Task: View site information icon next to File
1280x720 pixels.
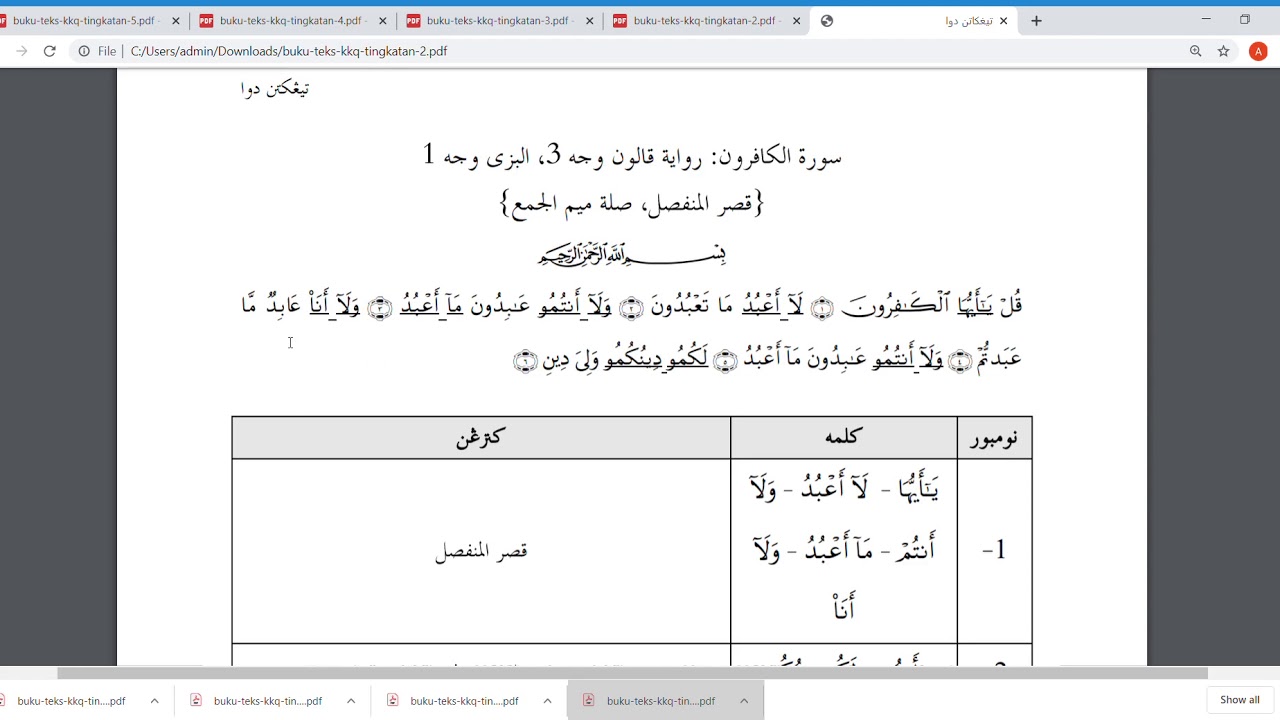Action: (84, 51)
